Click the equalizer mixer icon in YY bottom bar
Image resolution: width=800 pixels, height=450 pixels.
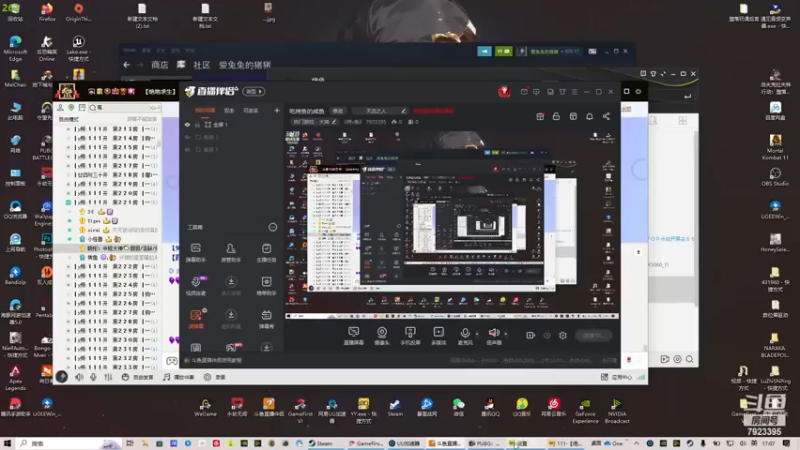click(x=108, y=377)
